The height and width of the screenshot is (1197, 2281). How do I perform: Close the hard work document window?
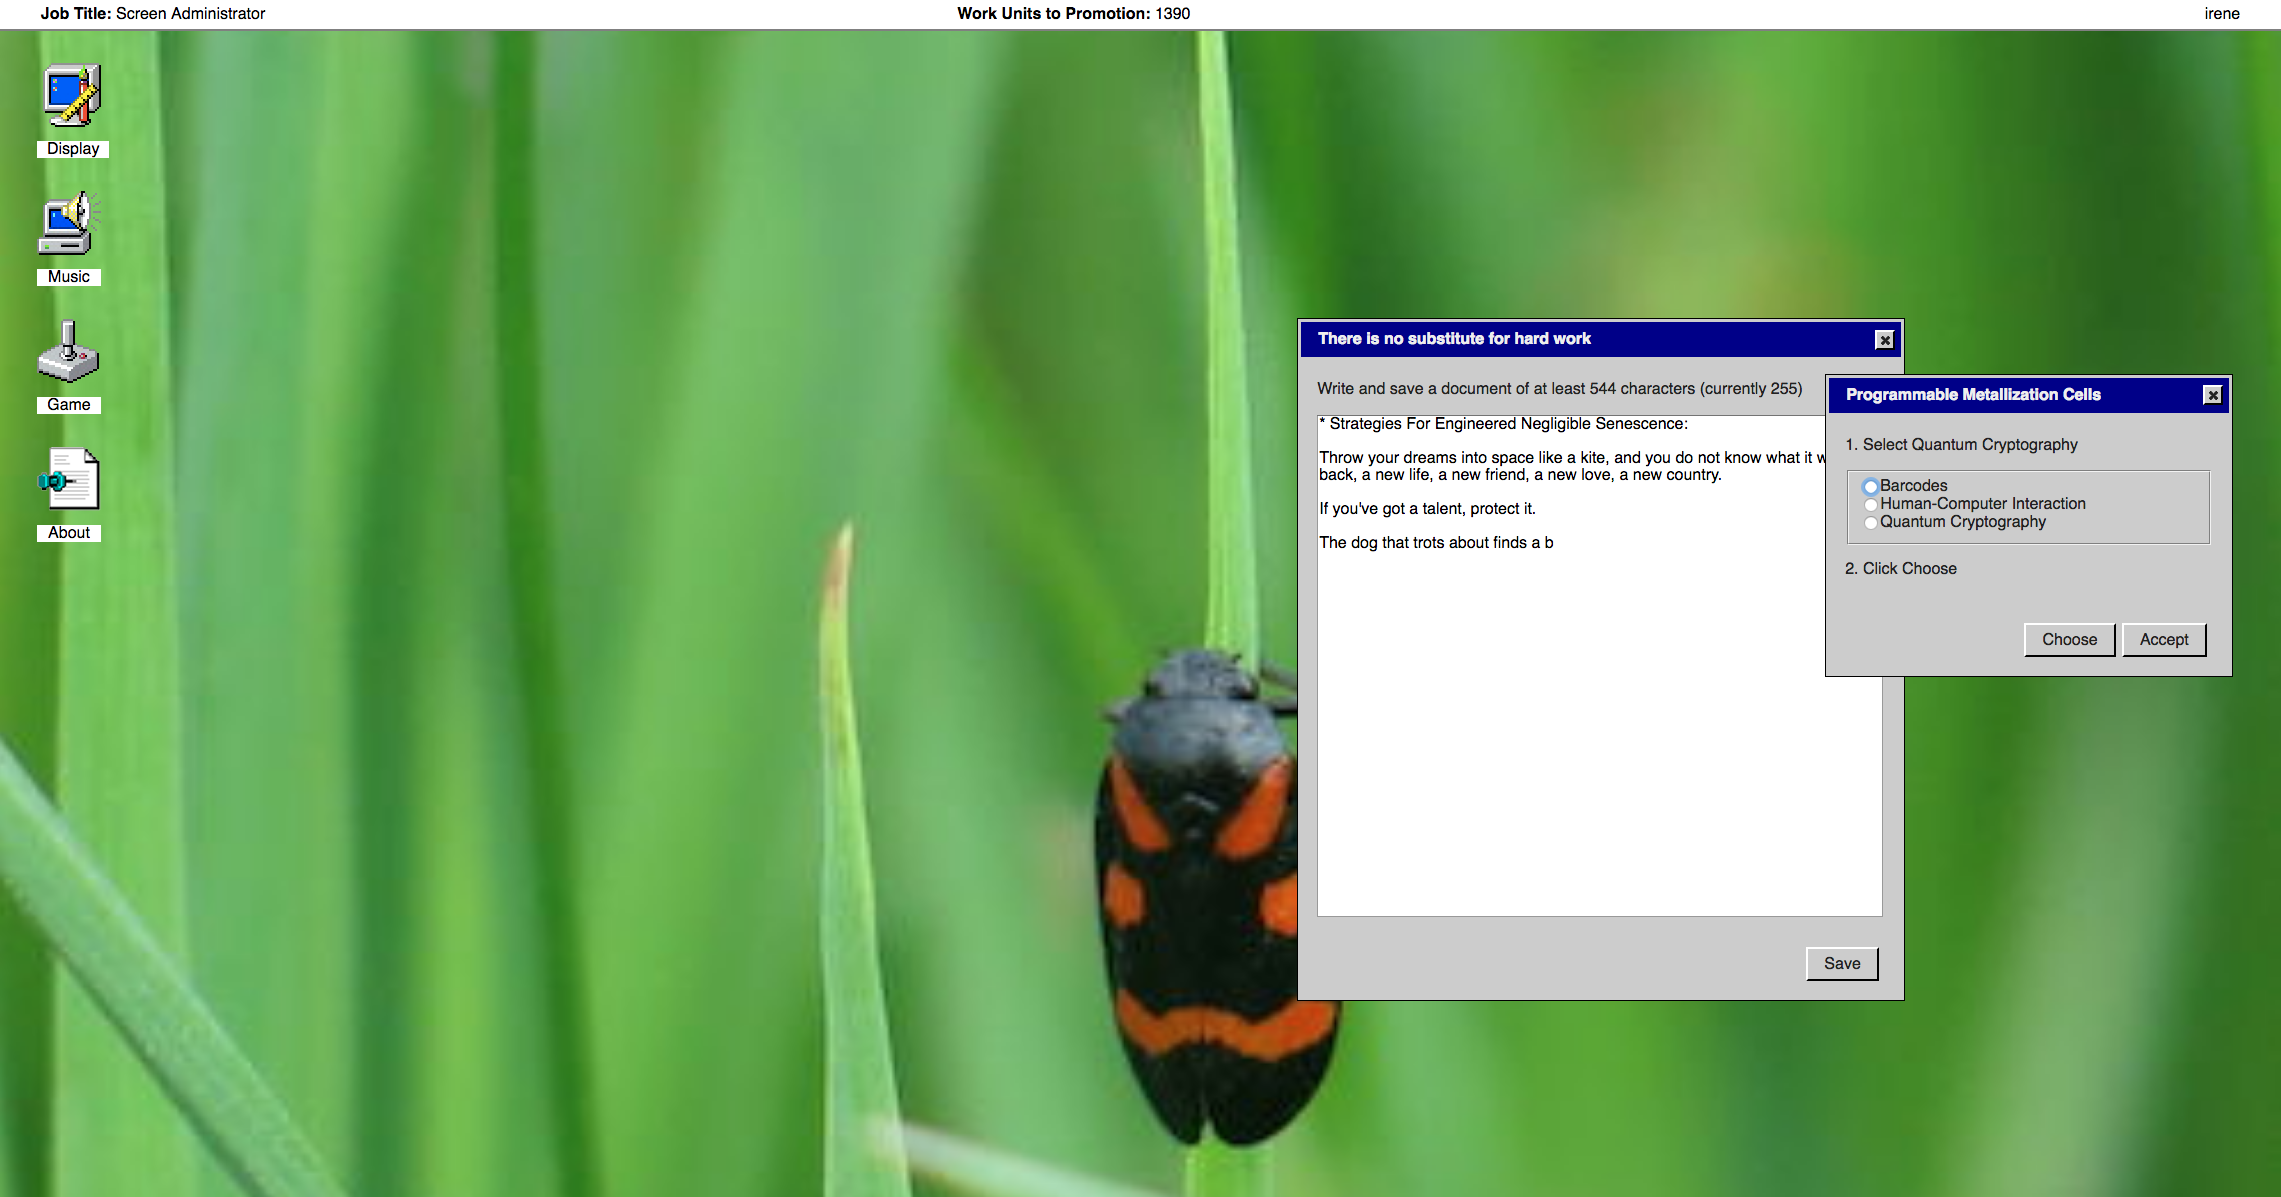tap(1884, 340)
